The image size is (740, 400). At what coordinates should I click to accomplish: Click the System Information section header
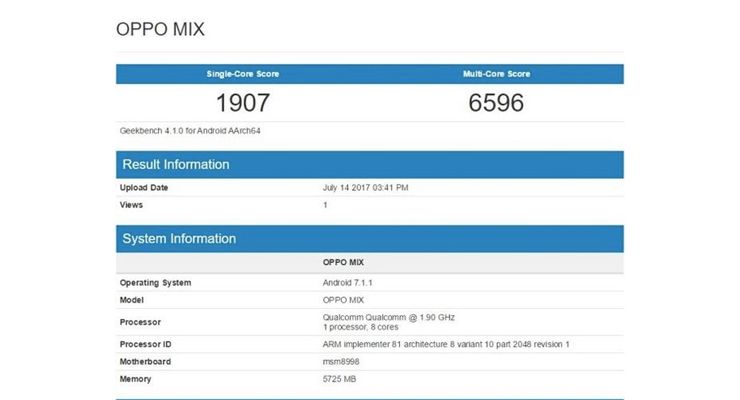click(x=179, y=239)
